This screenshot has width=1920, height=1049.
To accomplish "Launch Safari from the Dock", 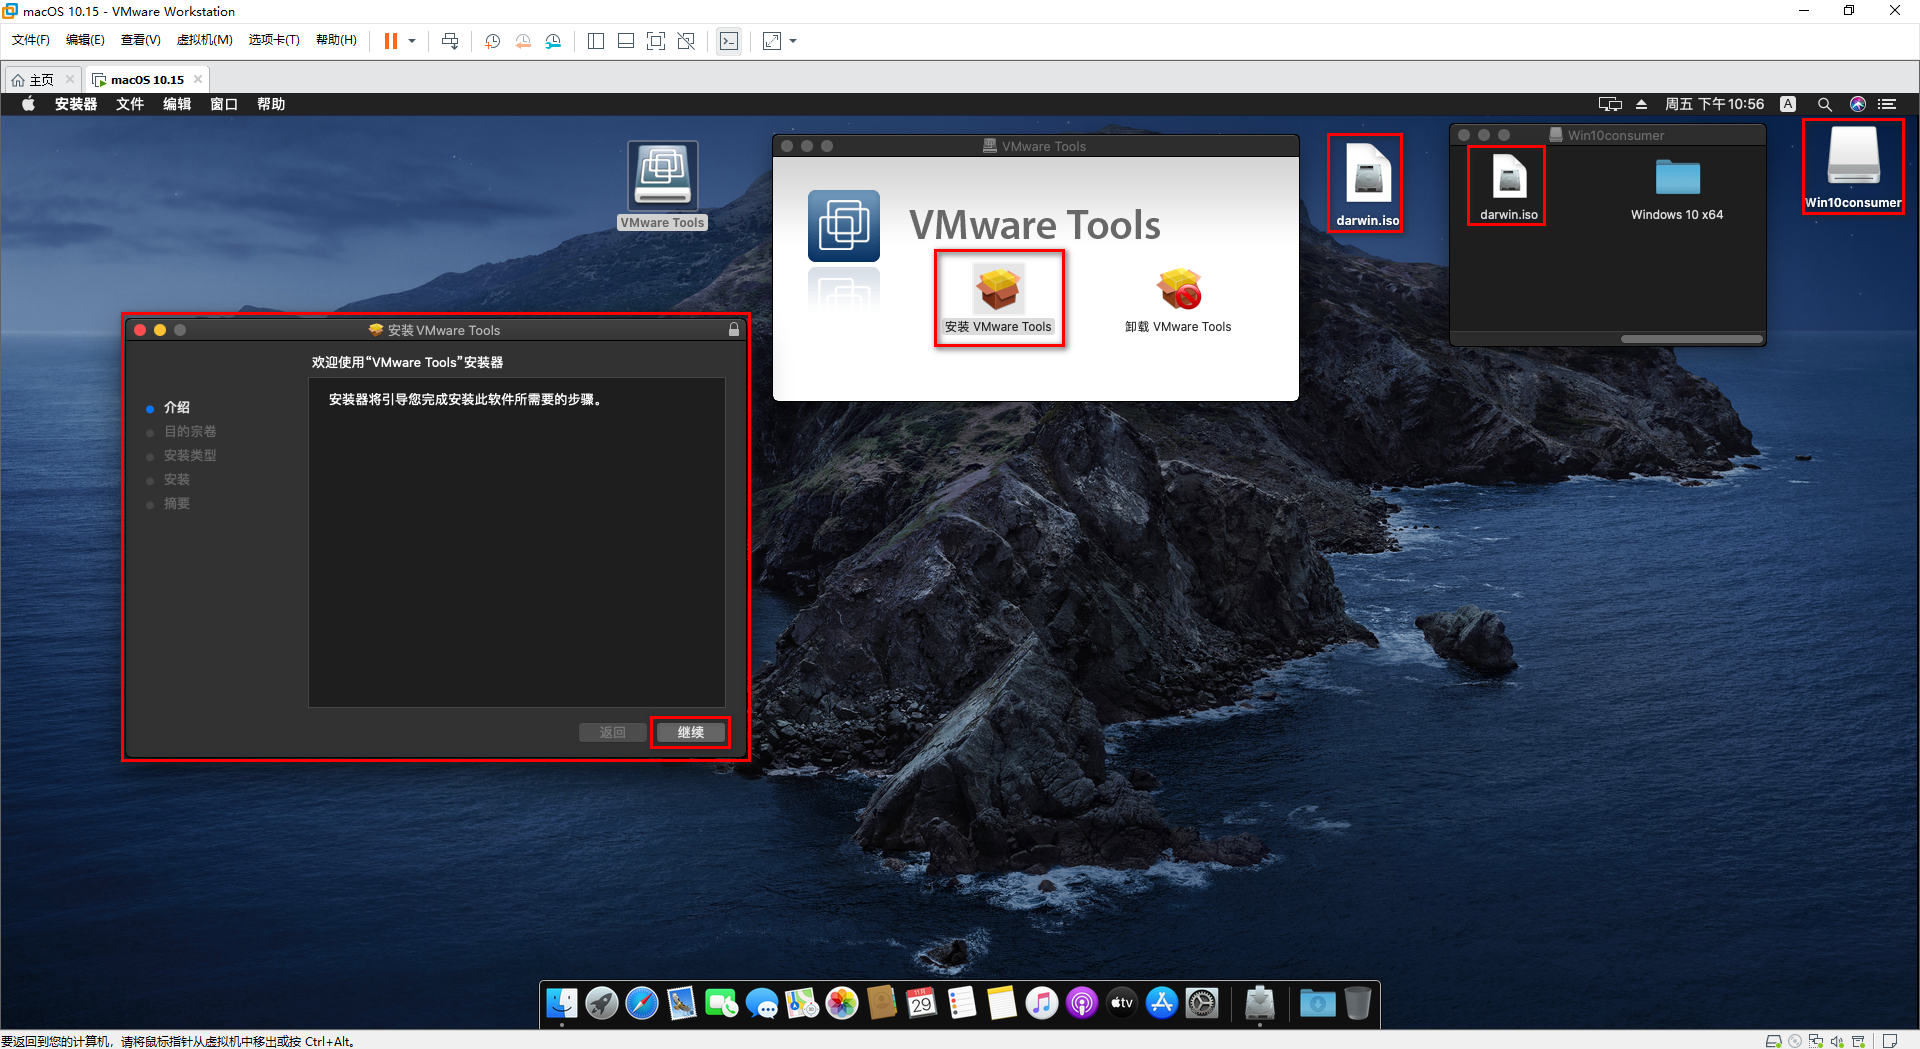I will coord(642,1003).
